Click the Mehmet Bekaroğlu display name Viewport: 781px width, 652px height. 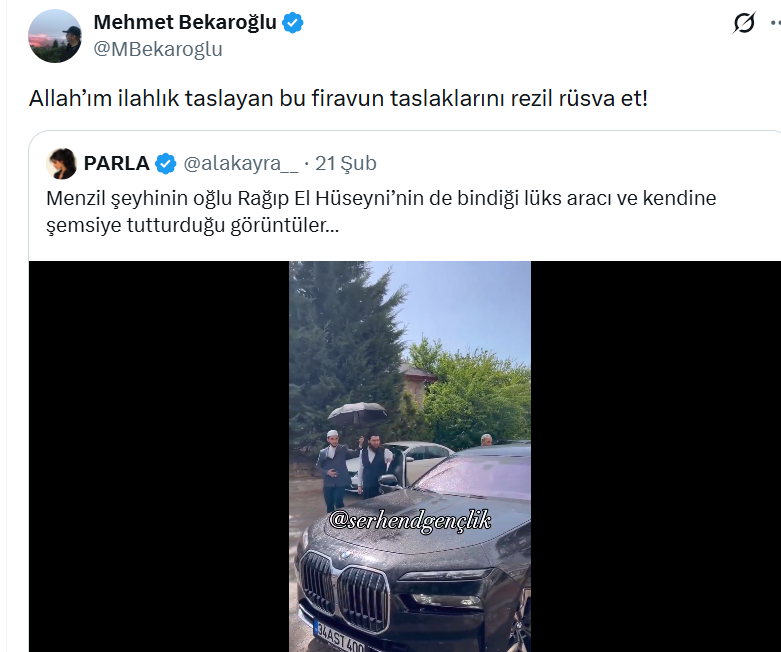(185, 22)
